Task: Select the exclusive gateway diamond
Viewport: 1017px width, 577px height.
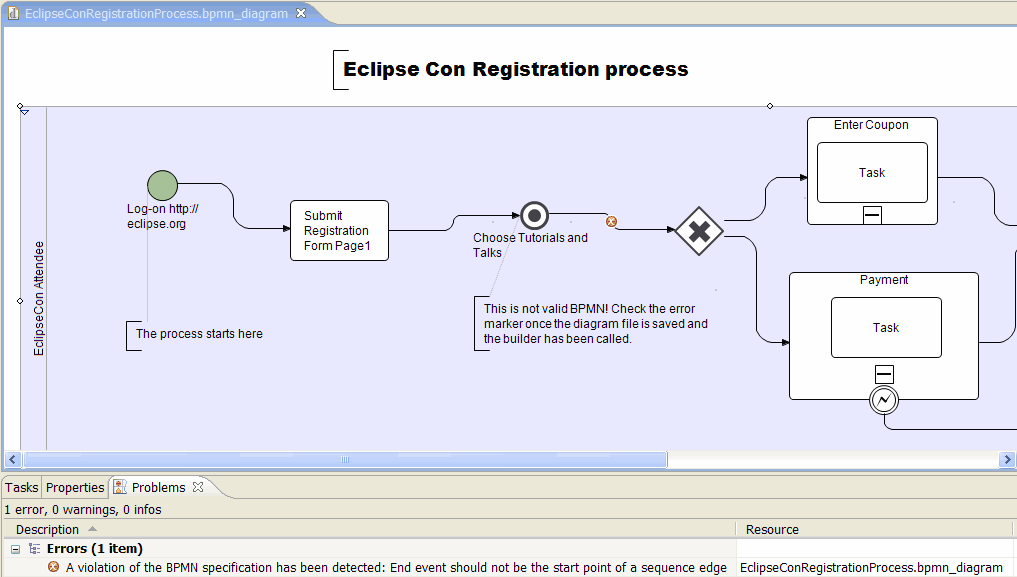Action: pos(699,231)
